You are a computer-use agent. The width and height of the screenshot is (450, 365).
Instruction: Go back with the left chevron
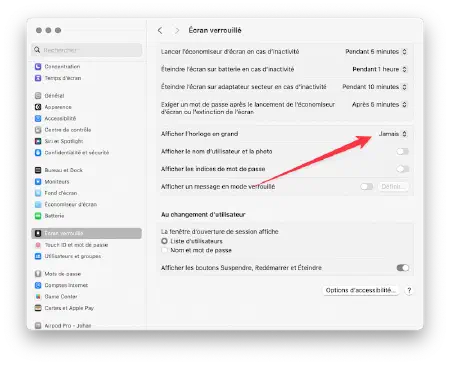(160, 30)
